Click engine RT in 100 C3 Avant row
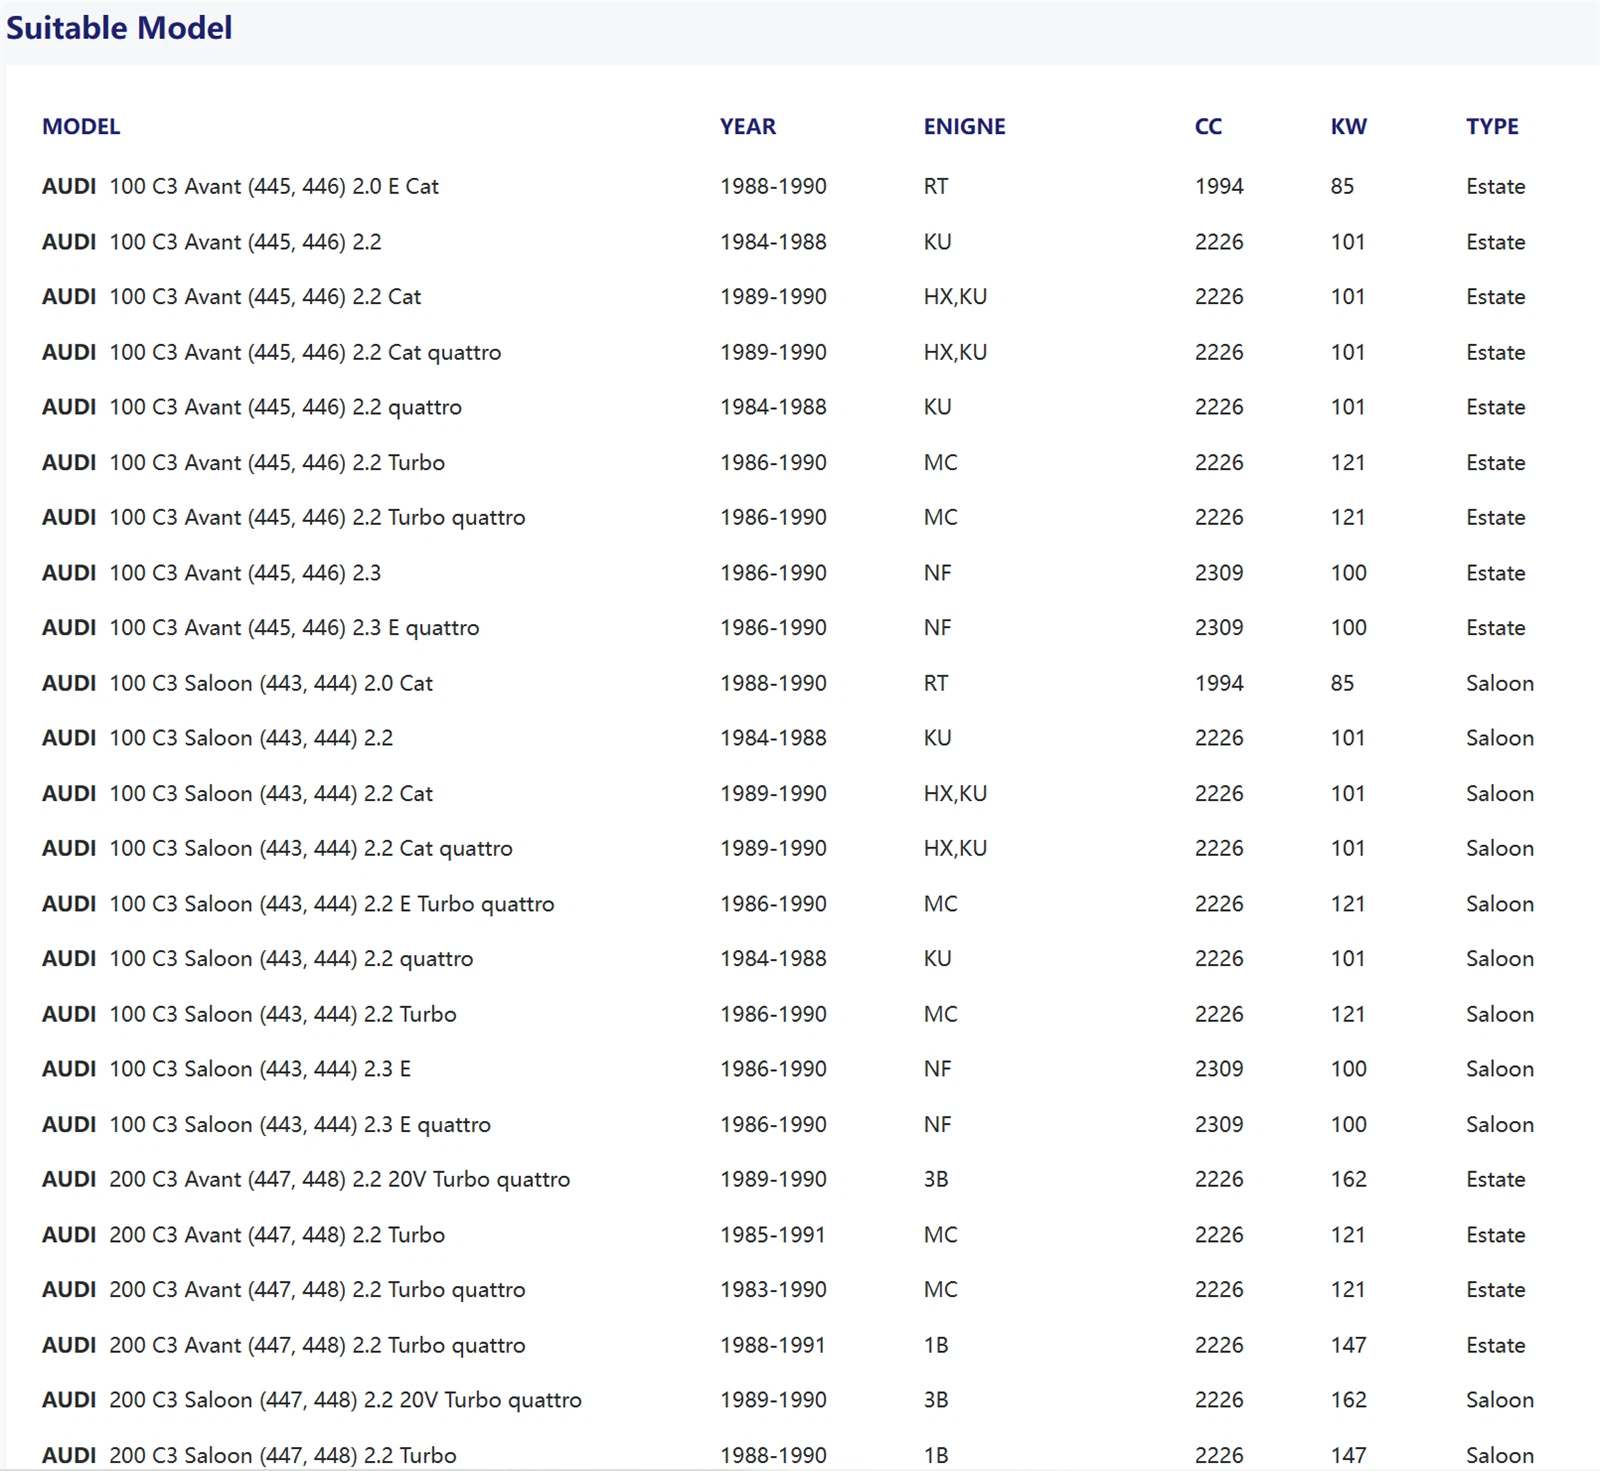 pyautogui.click(x=935, y=187)
